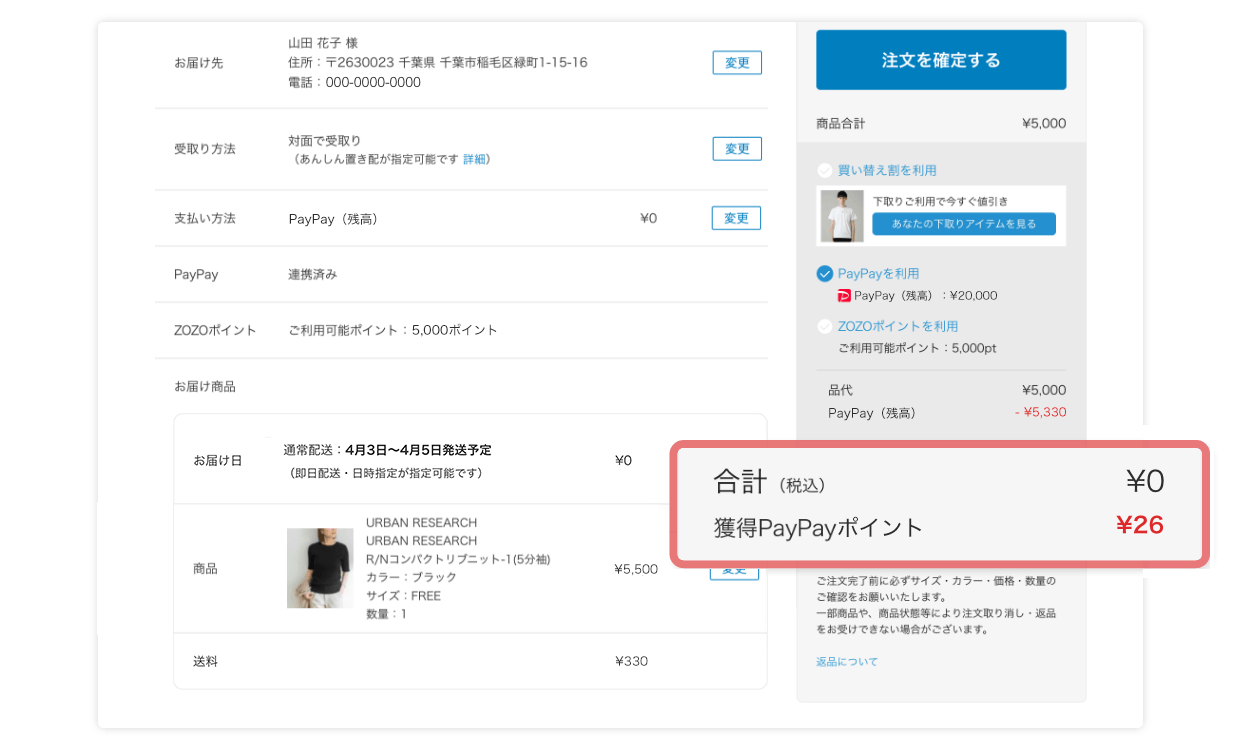
Task: Open the 詳細 link for あんしん置き配
Action: pyautogui.click(x=475, y=159)
